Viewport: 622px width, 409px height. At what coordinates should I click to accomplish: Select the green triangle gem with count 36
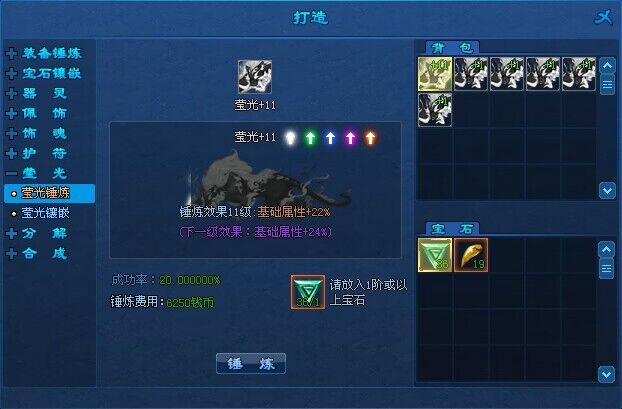click(435, 255)
